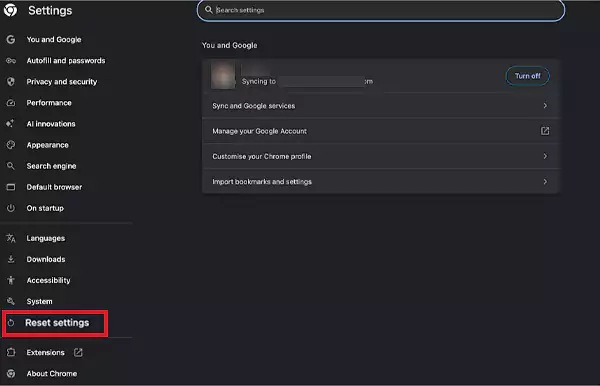The height and width of the screenshot is (386, 600).
Task: Click the Chrome icon for About Chrome
Action: pyautogui.click(x=11, y=373)
